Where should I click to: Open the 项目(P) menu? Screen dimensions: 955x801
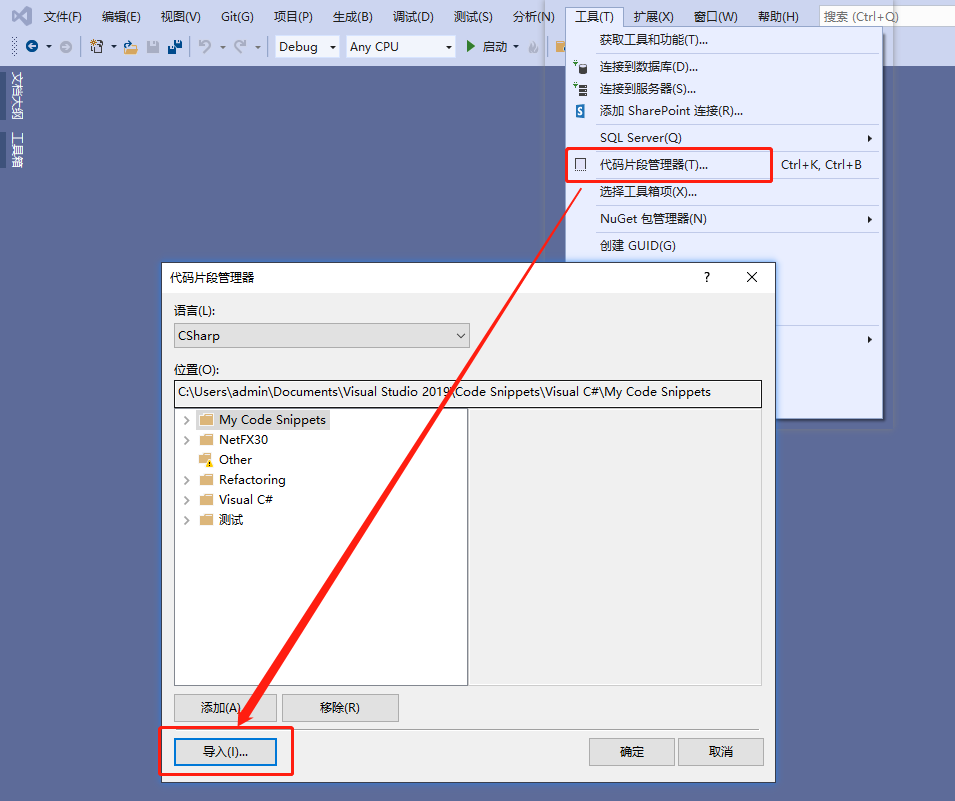(x=293, y=16)
